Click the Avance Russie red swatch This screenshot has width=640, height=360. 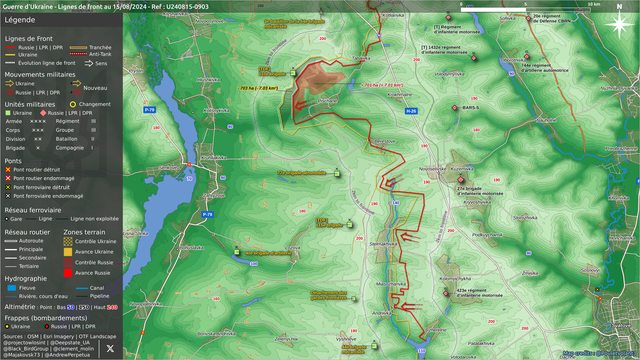click(68, 273)
